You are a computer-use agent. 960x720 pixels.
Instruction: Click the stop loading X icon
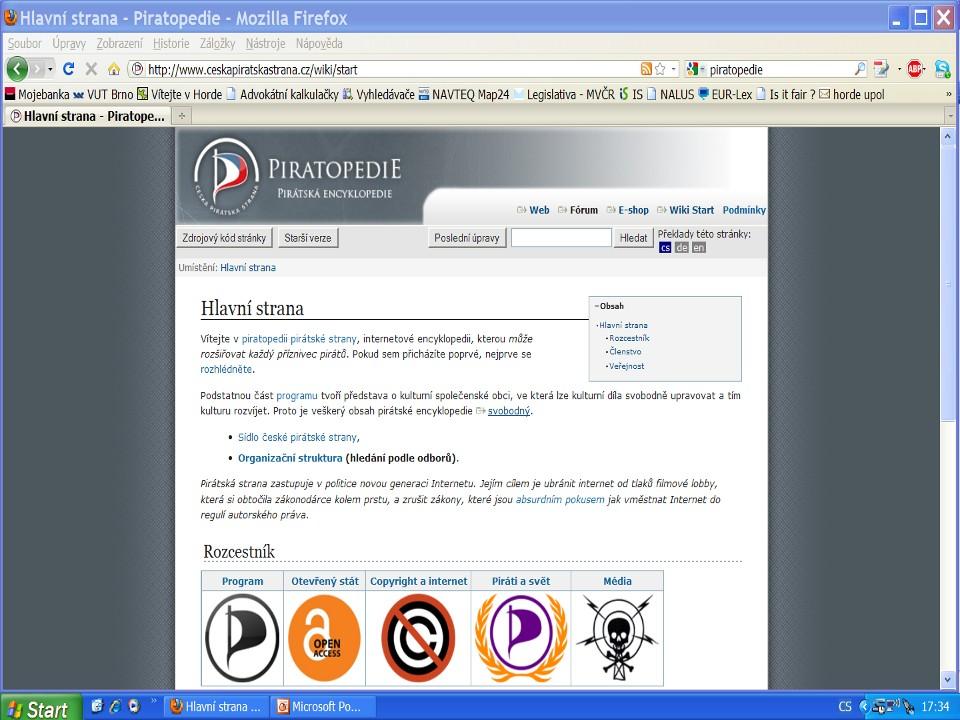[x=91, y=69]
